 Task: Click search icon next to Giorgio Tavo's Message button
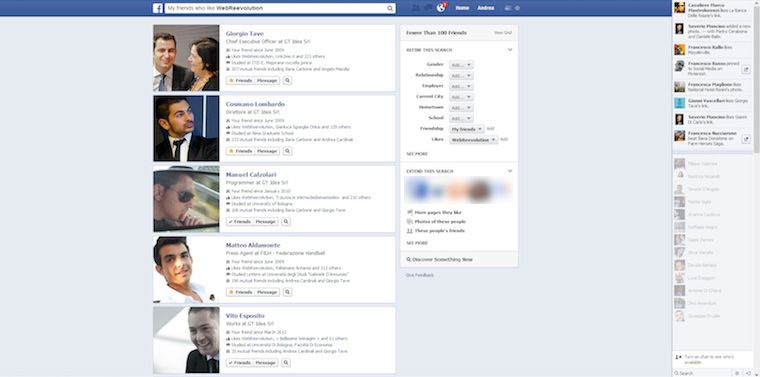(287, 80)
